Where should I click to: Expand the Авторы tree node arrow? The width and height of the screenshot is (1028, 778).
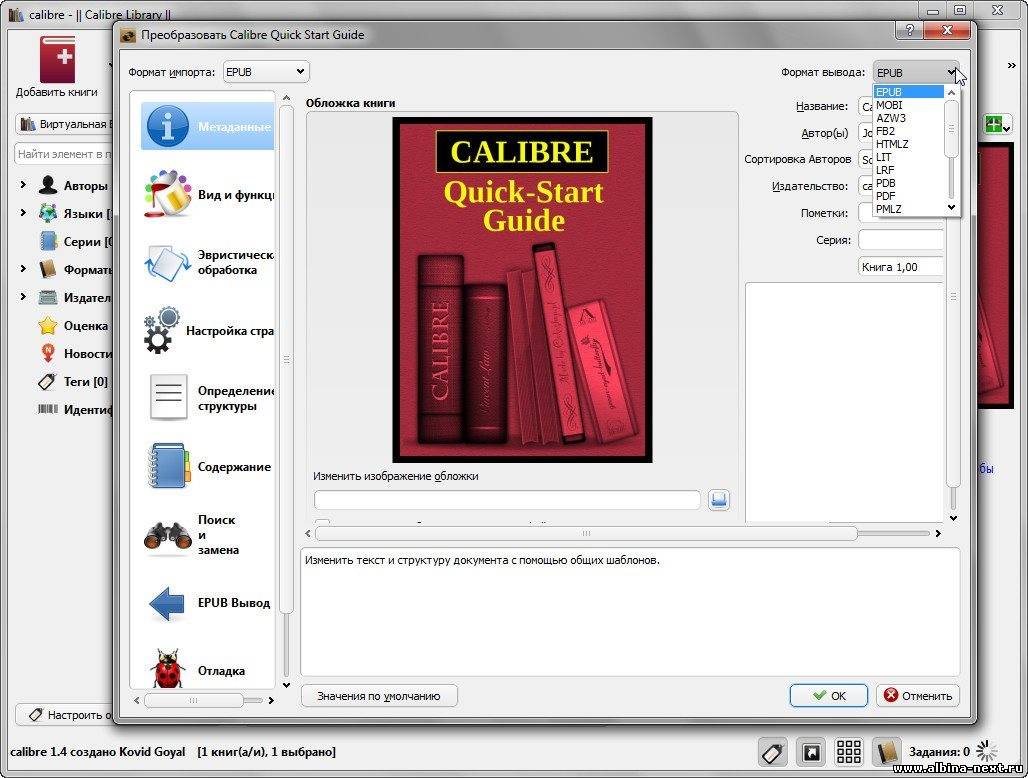coord(24,185)
